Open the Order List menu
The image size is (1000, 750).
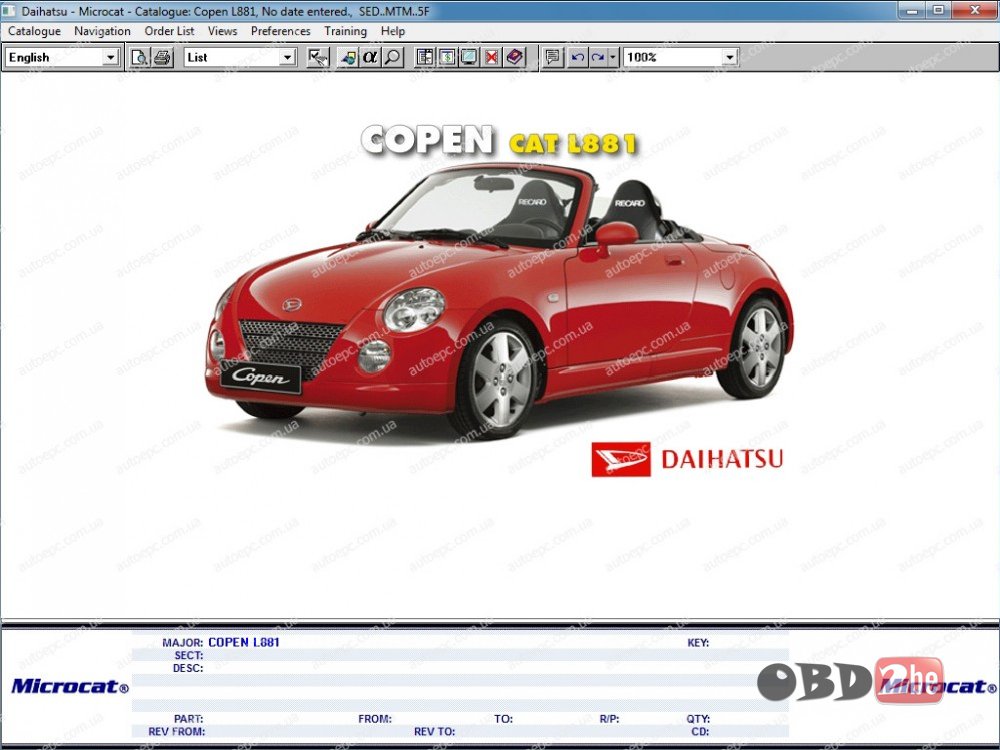point(169,31)
